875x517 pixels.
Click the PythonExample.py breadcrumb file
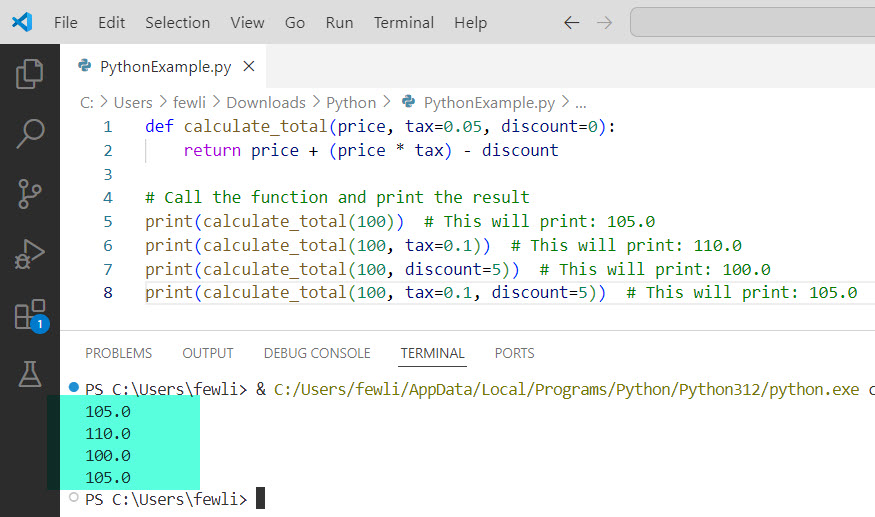(x=489, y=103)
